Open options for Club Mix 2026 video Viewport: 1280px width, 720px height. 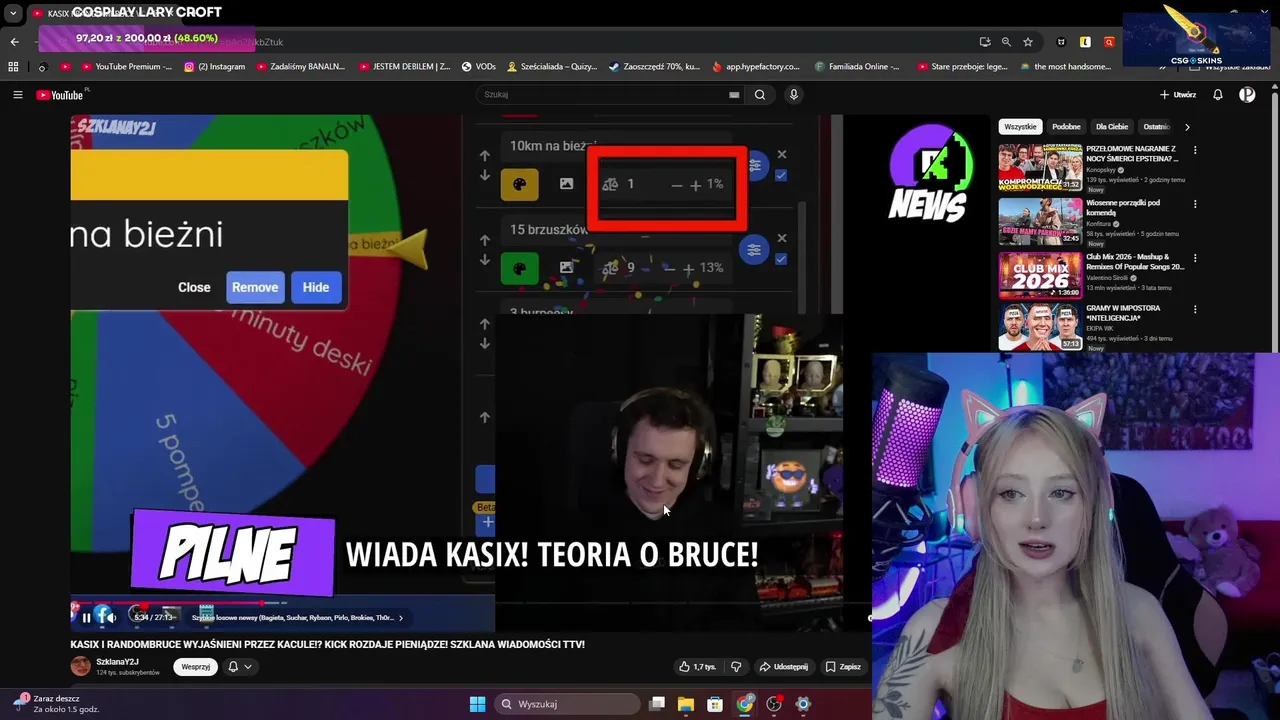pyautogui.click(x=1194, y=259)
